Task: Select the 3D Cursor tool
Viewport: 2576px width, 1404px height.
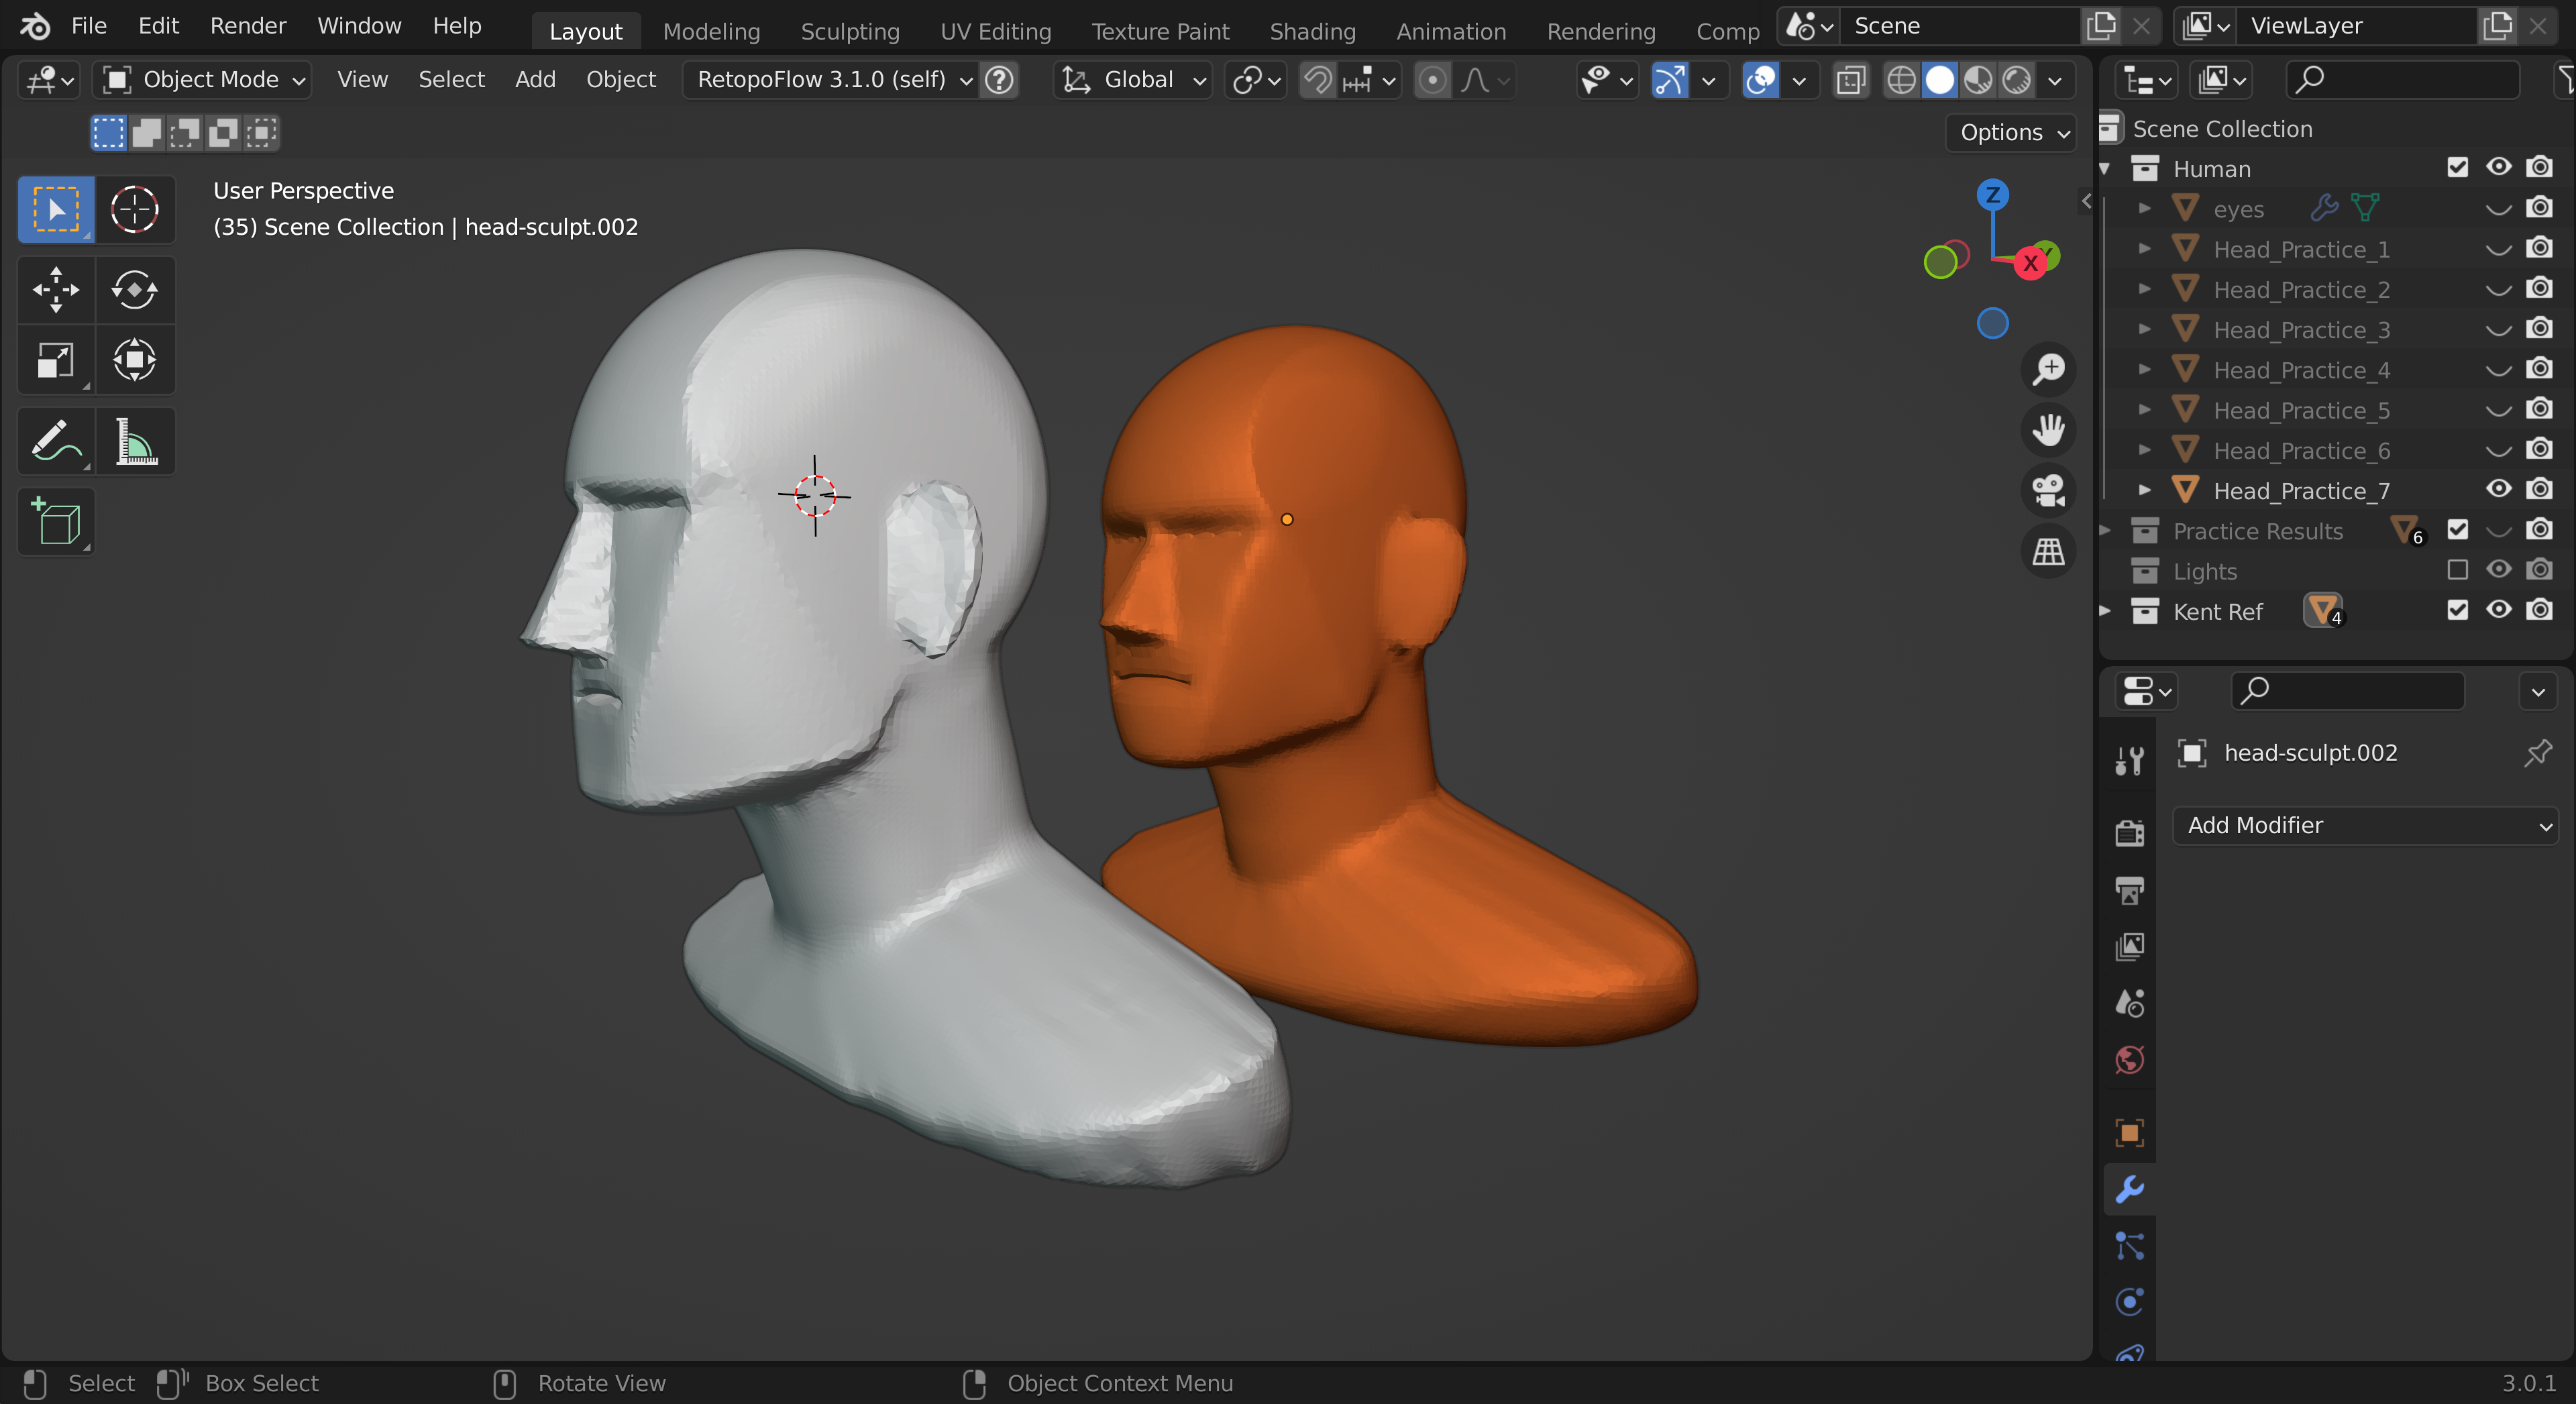Action: [x=134, y=210]
